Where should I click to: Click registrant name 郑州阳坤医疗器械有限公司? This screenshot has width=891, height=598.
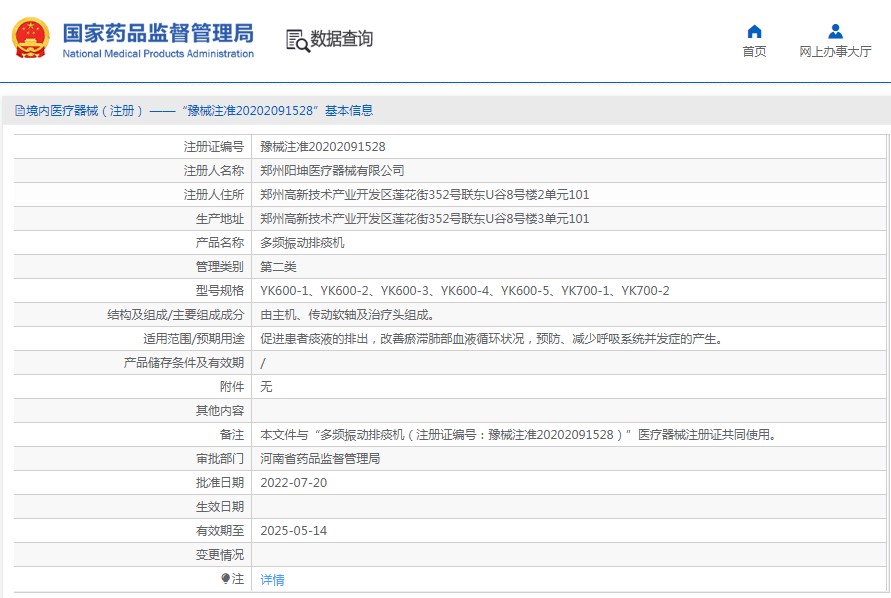pyautogui.click(x=332, y=171)
